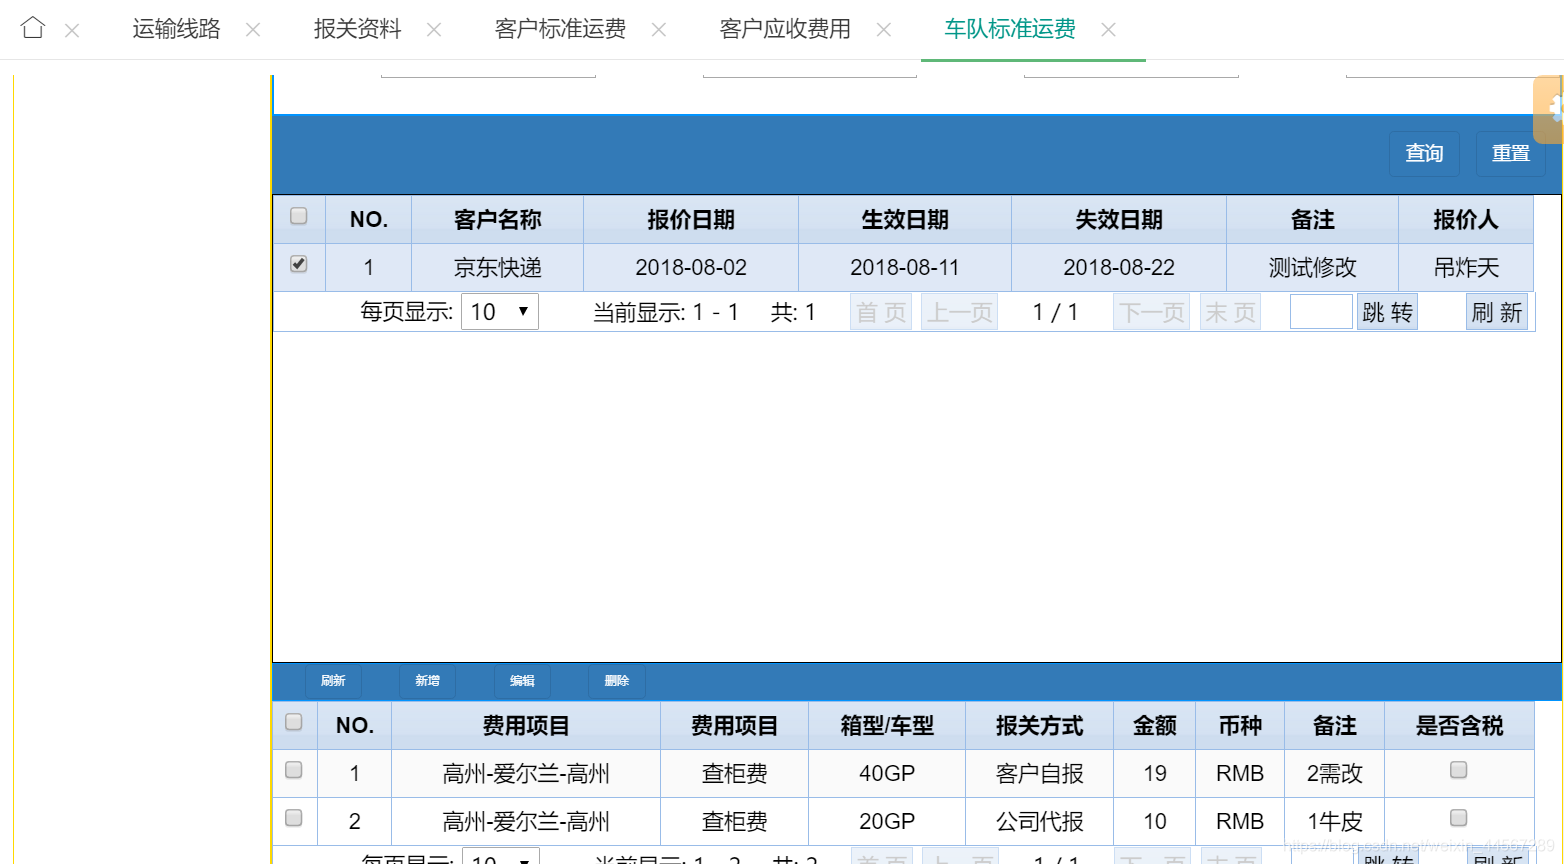The width and height of the screenshot is (1564, 864).
Task: Click the 2018-08-02 date cell
Action: pos(691,268)
